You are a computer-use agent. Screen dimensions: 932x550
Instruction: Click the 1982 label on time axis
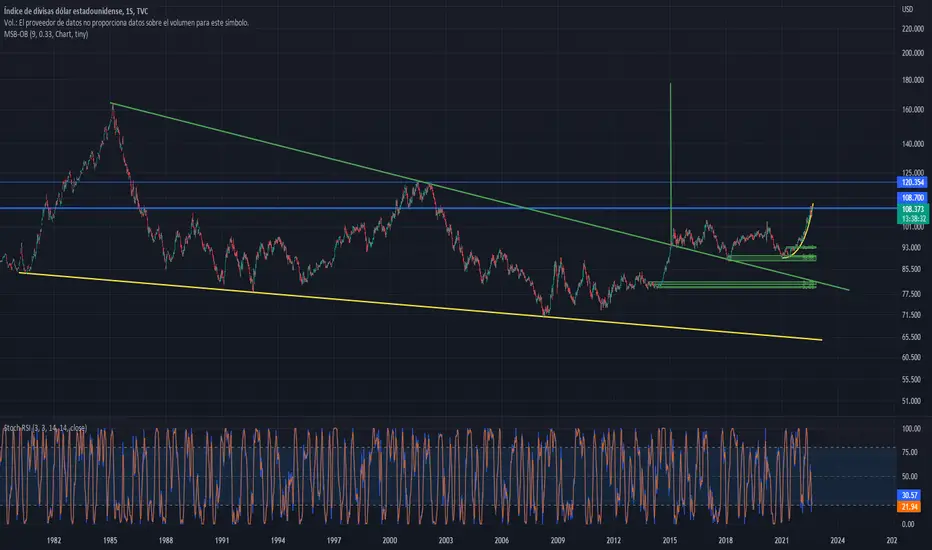54,540
